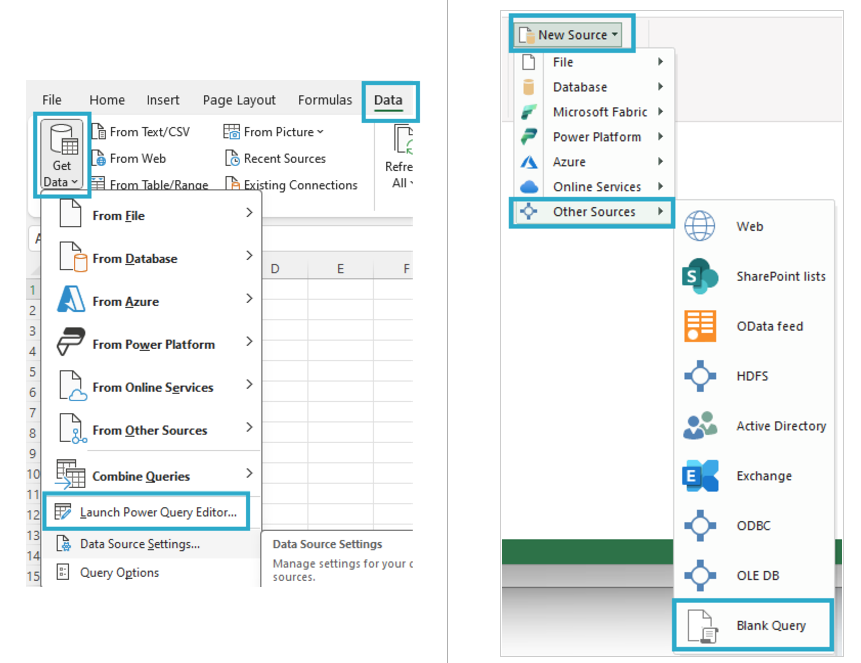Select the Azure entry in New Source menu

[x=594, y=161]
